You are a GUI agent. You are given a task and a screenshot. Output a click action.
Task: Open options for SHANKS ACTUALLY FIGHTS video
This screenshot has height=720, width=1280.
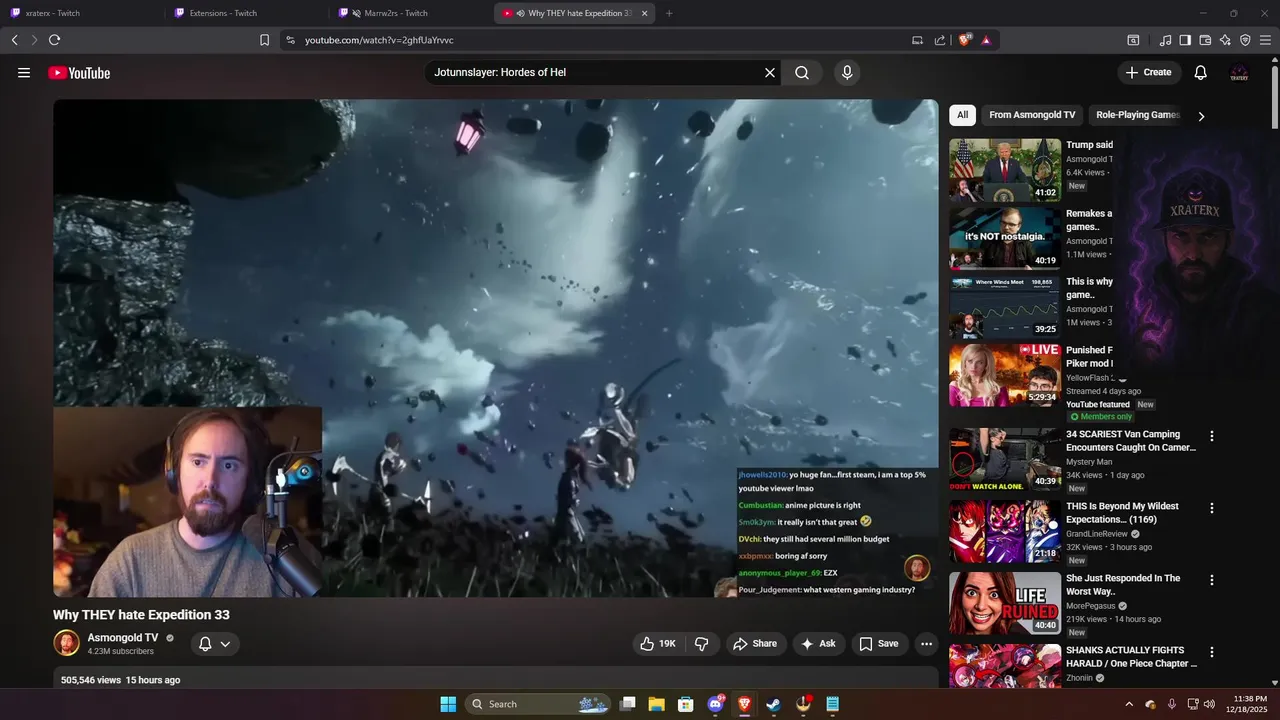point(1212,652)
